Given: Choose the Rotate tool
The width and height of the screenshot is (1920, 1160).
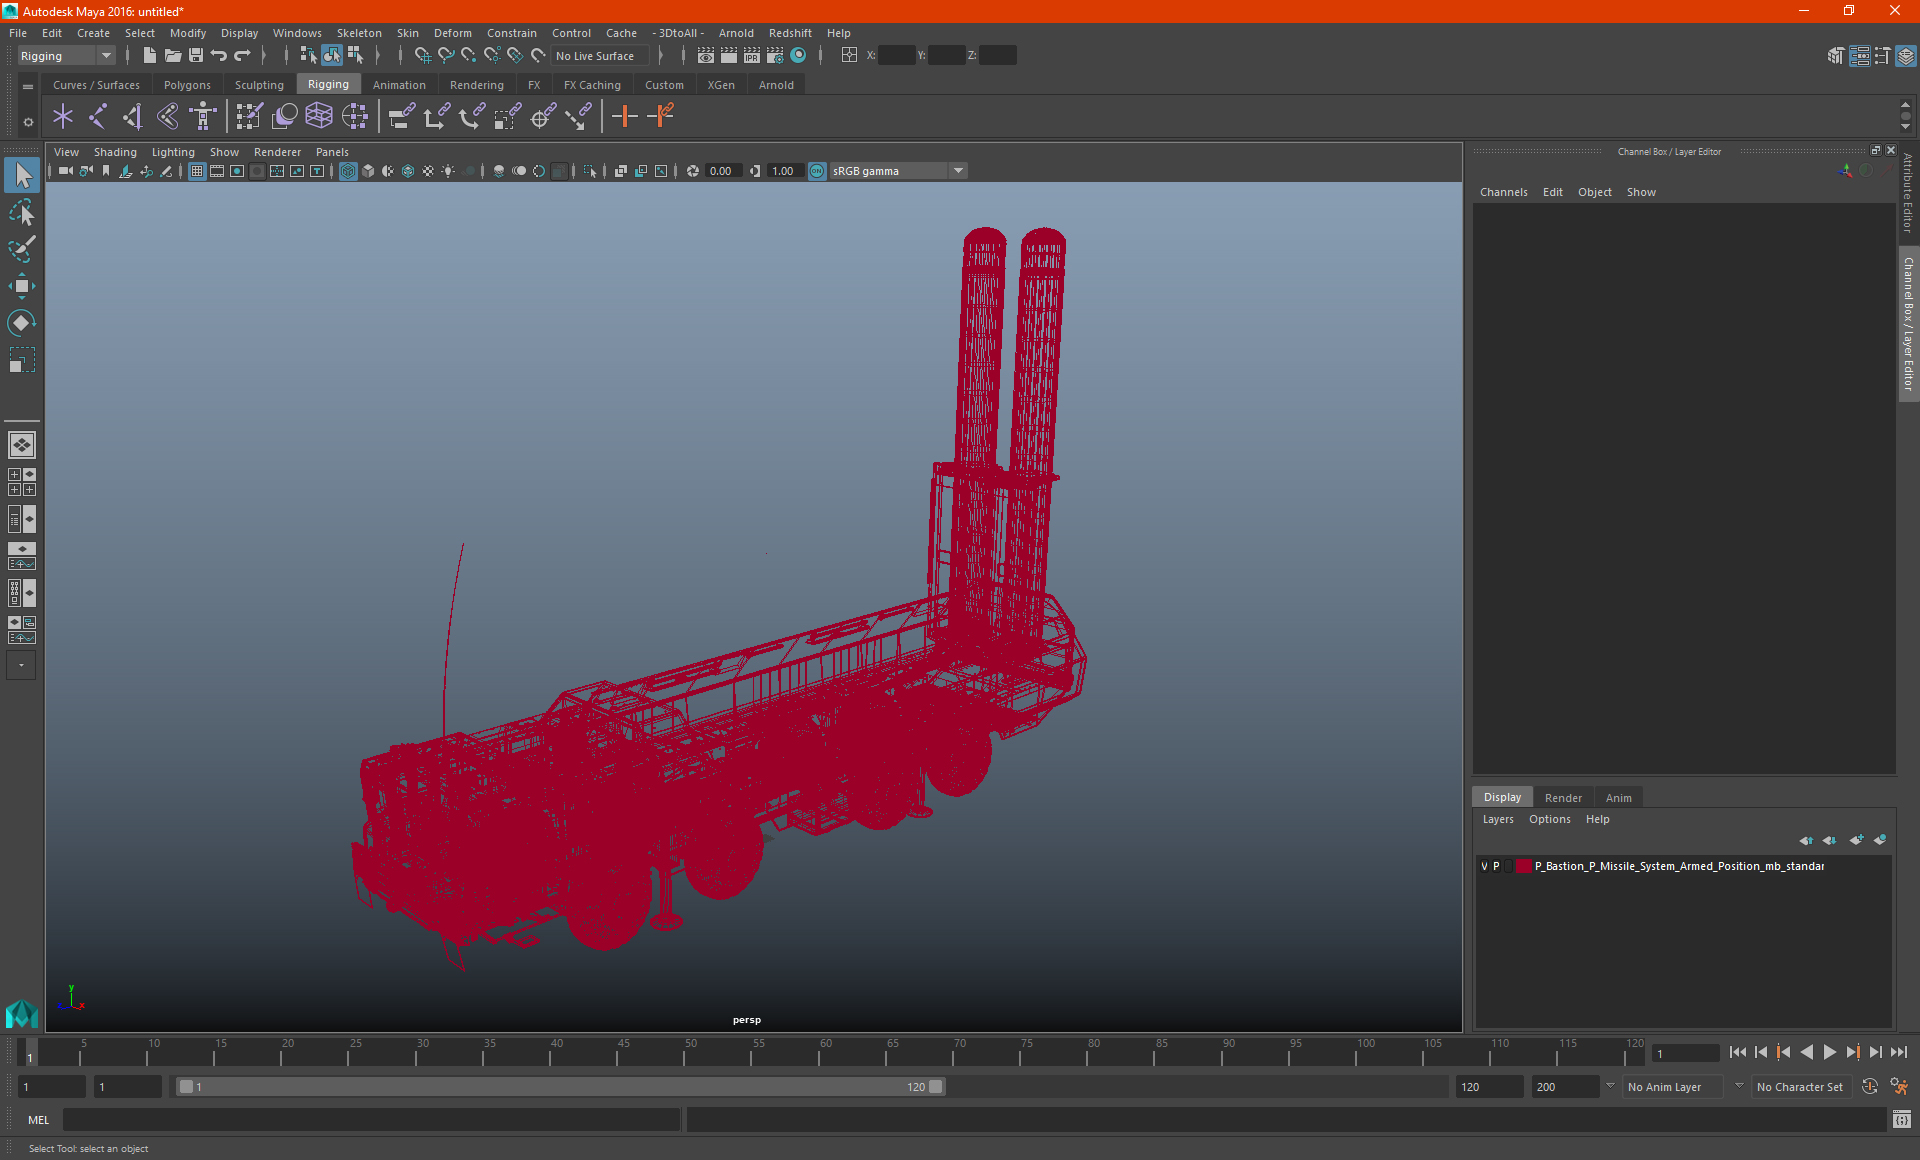Looking at the screenshot, I should pyautogui.click(x=21, y=323).
